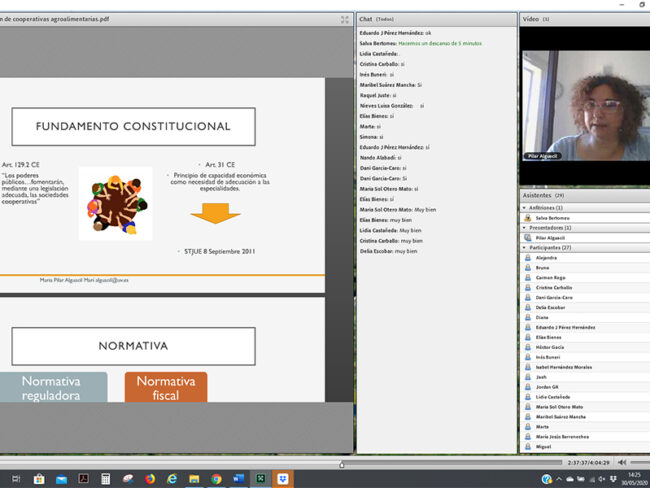Click the orange Normativa fiscal box

166,388
